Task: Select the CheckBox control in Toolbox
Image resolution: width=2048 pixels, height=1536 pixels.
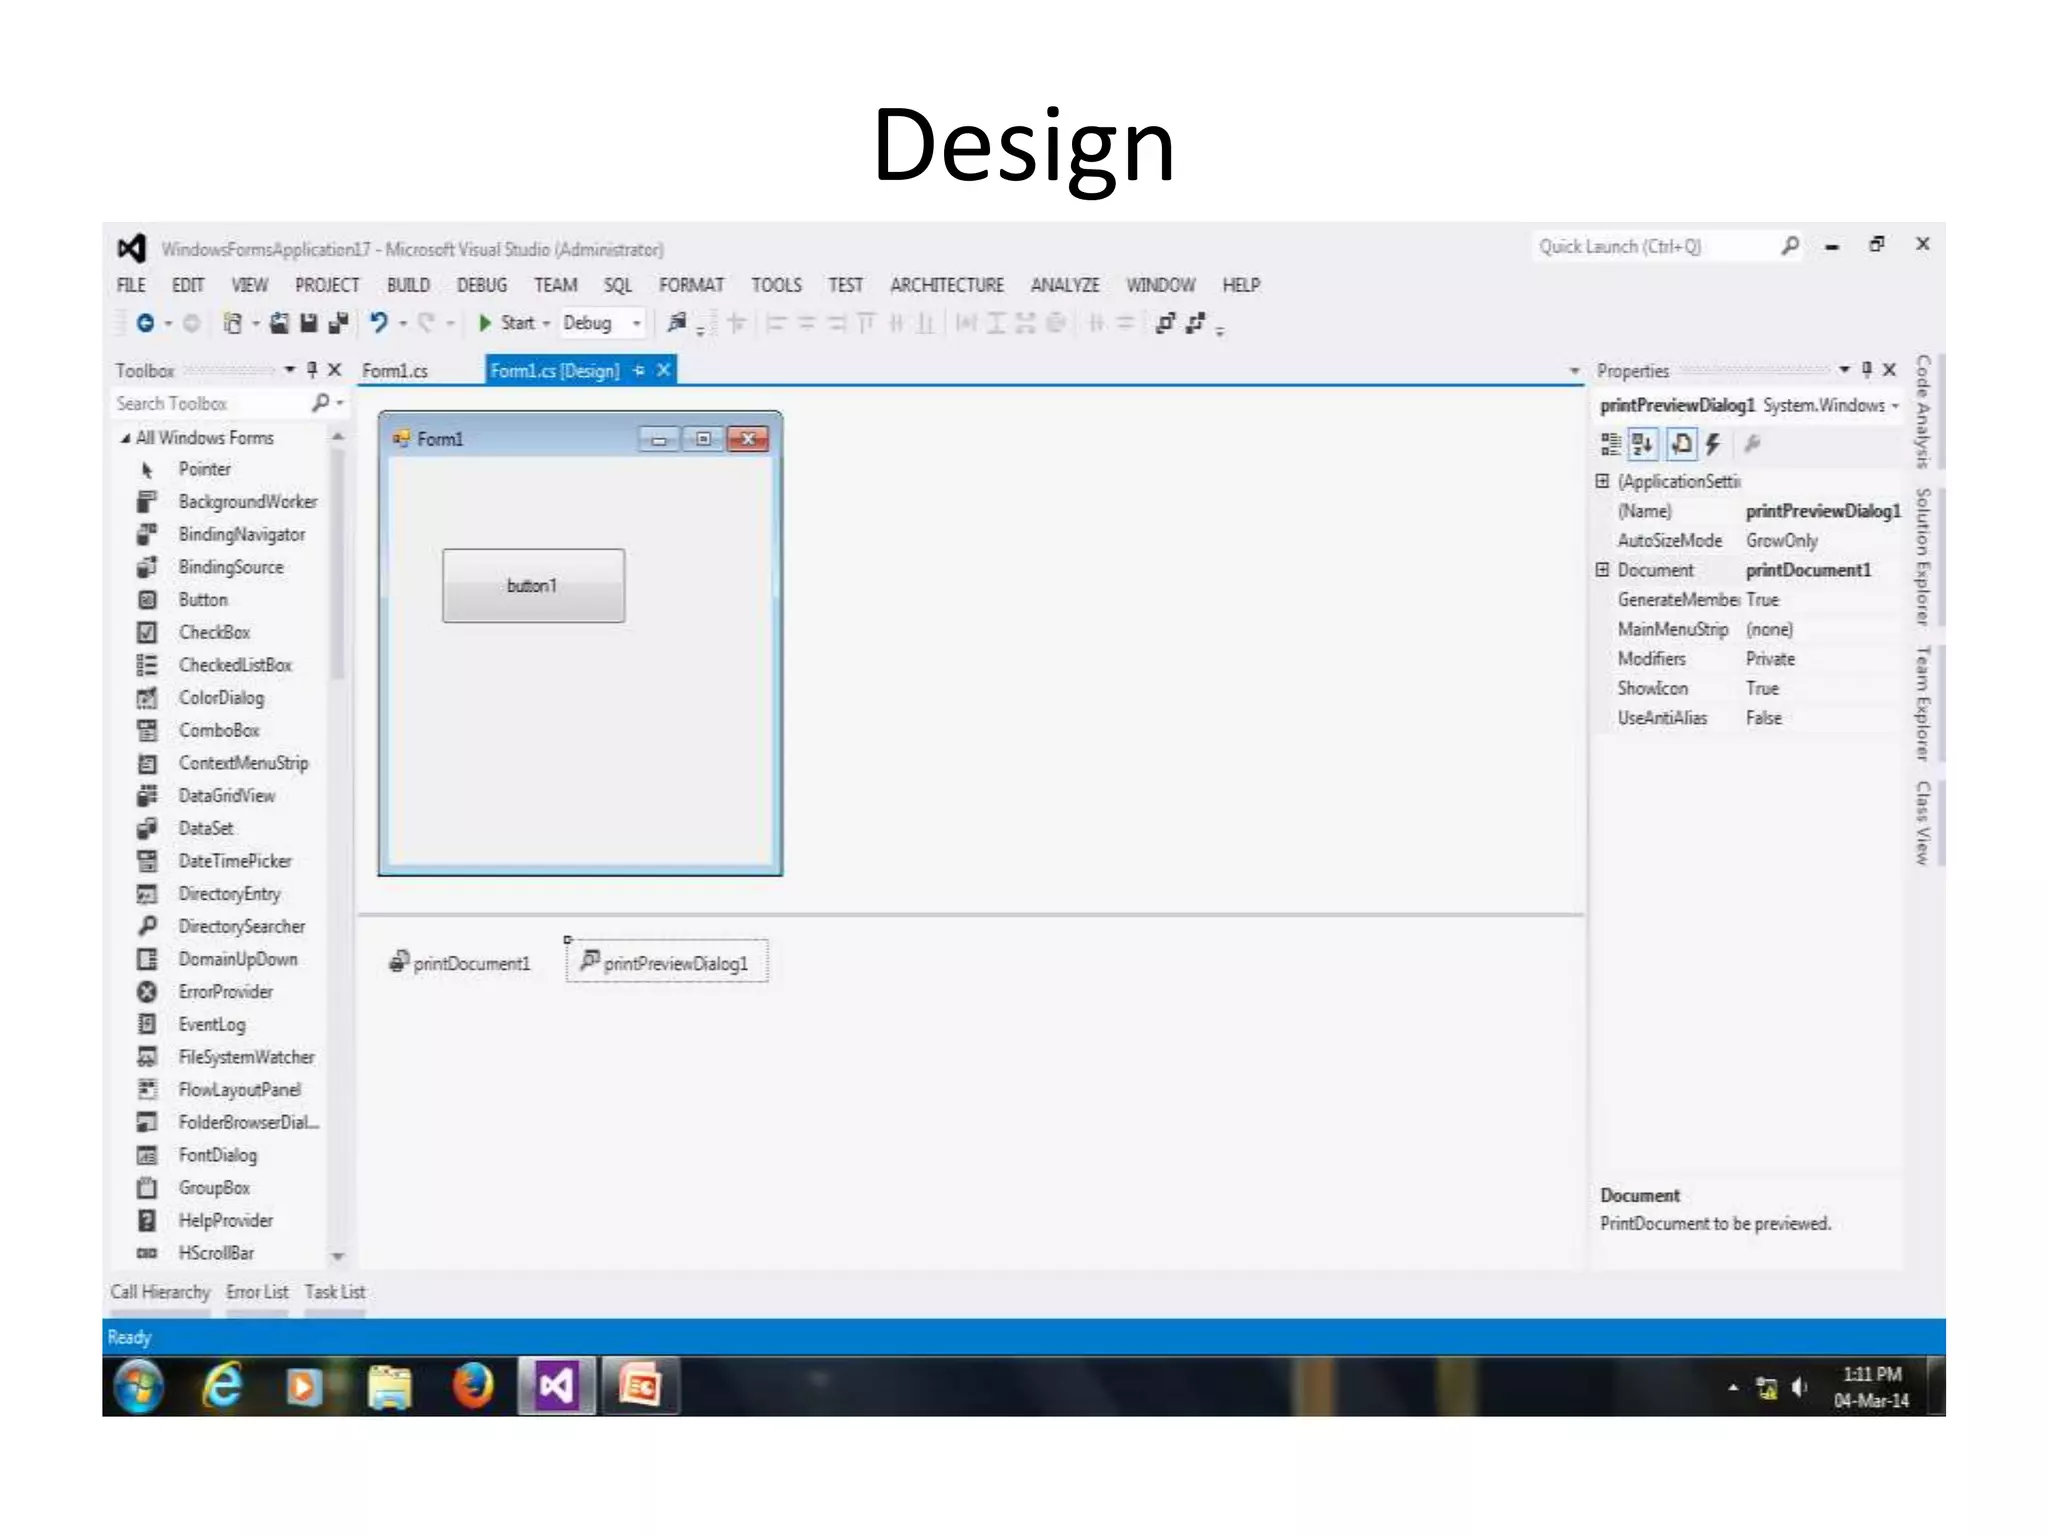Action: point(214,632)
